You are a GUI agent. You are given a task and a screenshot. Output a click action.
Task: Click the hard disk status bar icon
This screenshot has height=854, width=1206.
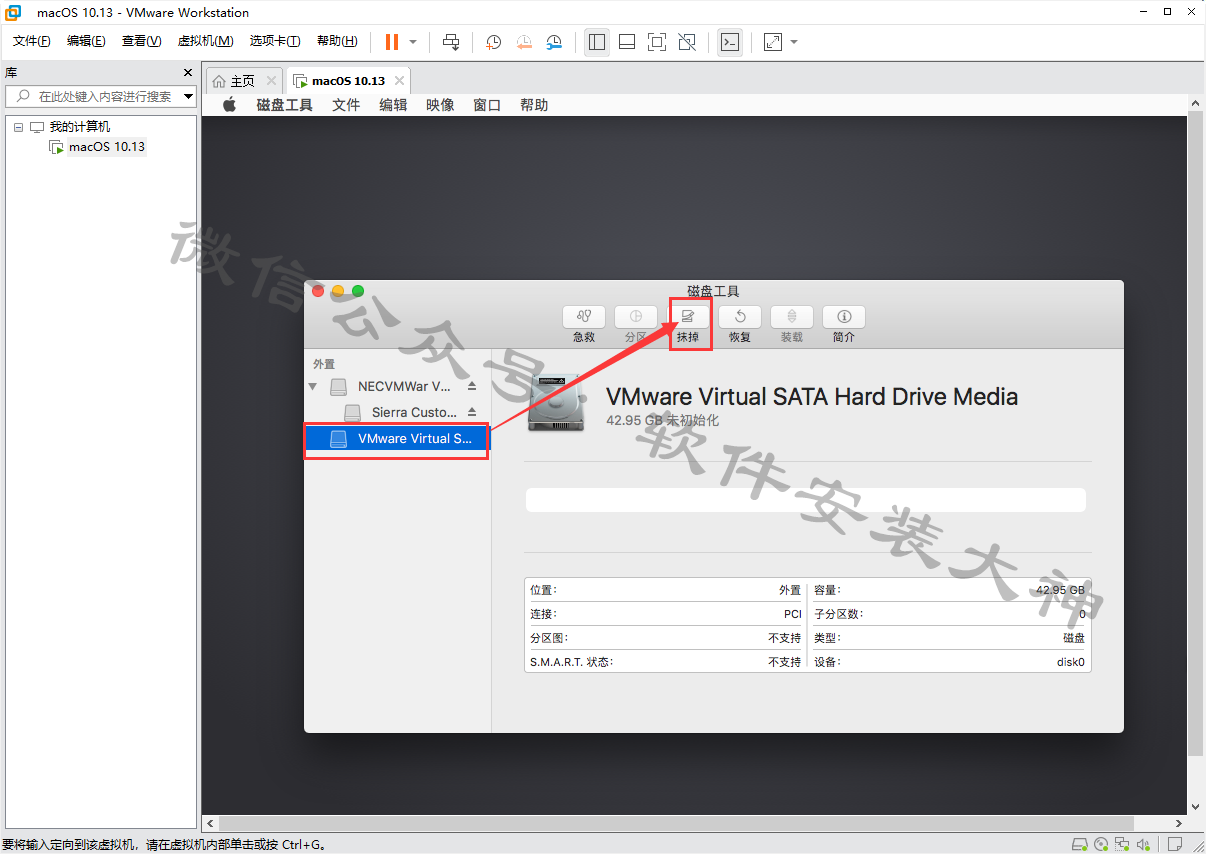coord(1080,845)
